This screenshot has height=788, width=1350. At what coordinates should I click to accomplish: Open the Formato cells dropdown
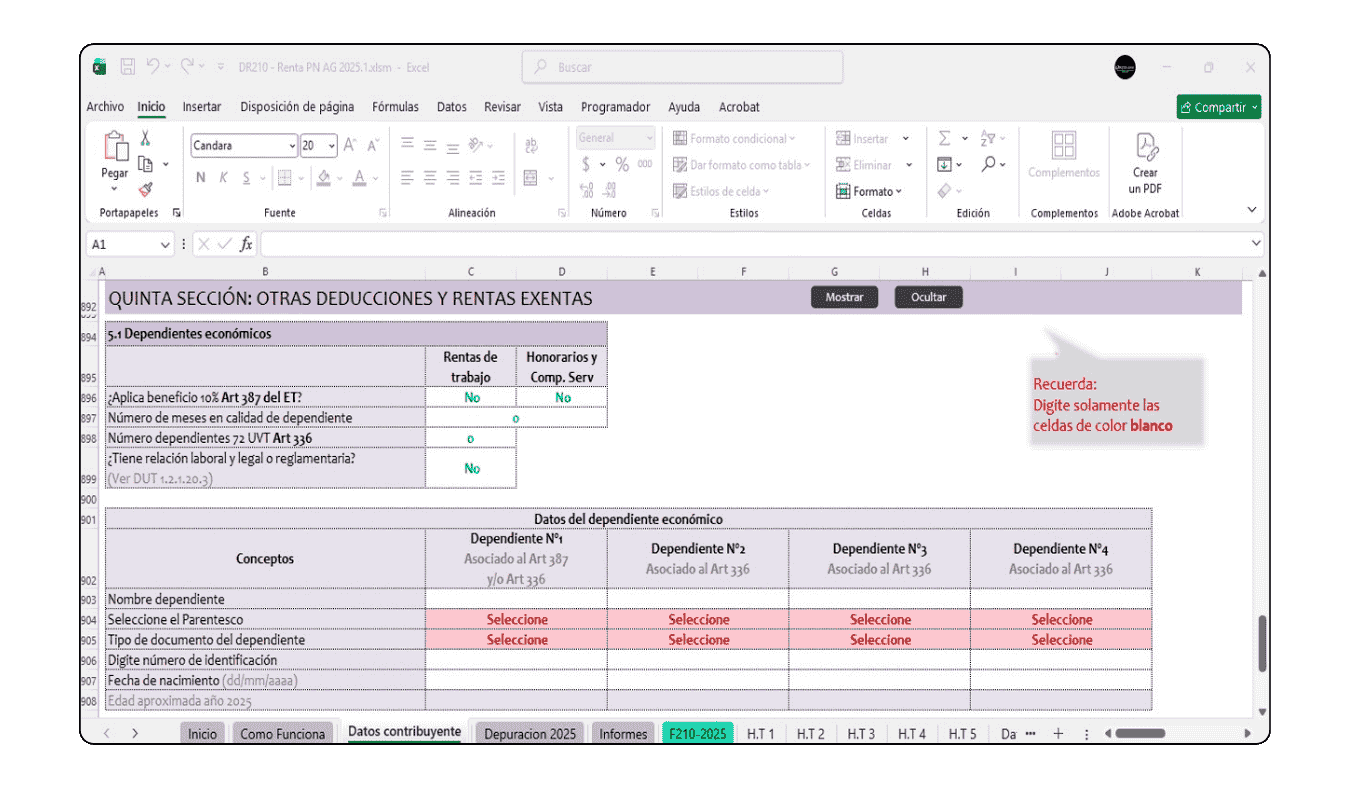(x=869, y=191)
